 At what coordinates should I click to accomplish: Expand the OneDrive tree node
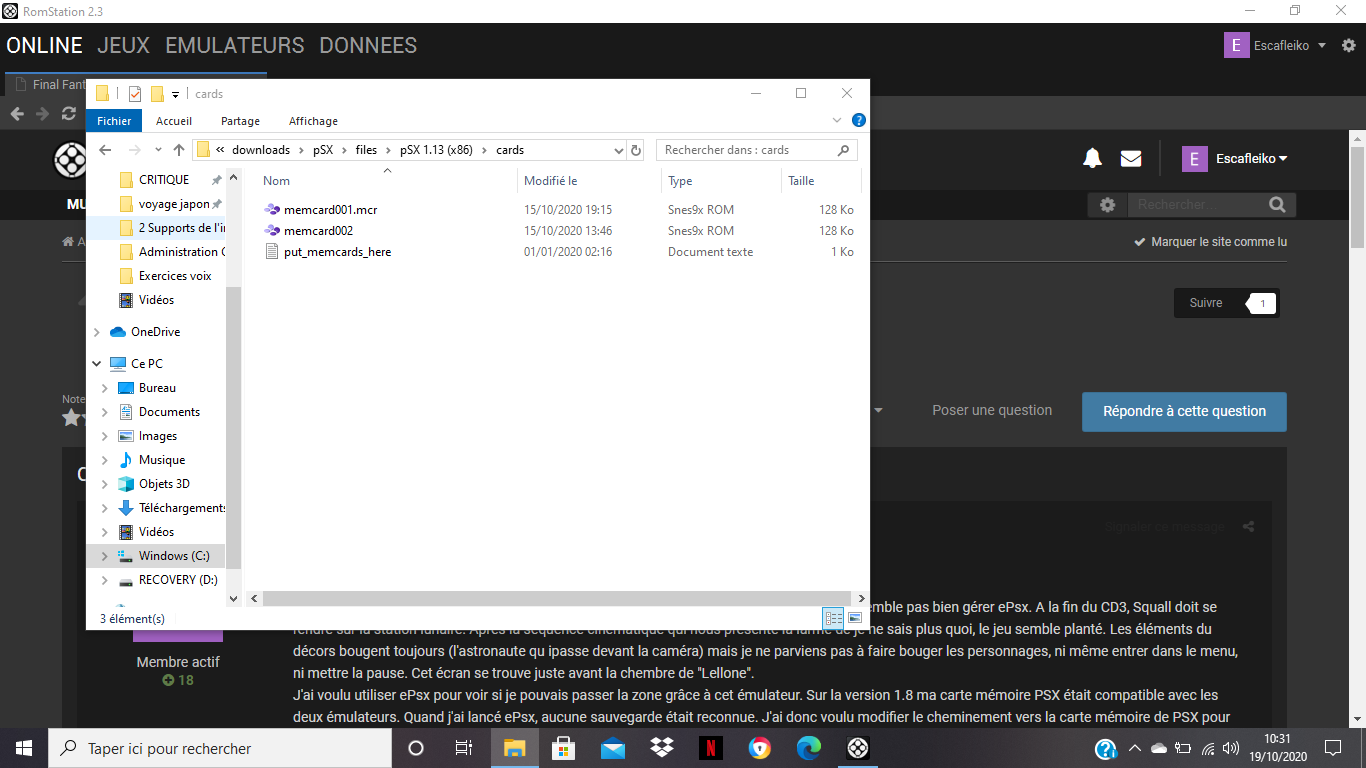97,332
